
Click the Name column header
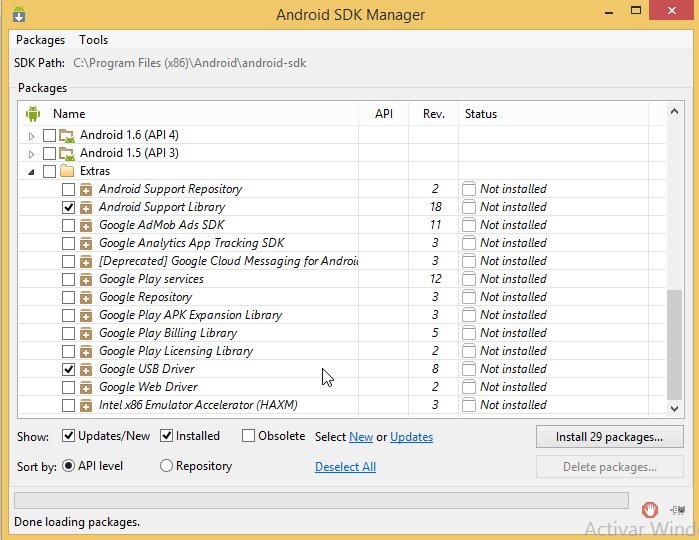pyautogui.click(x=69, y=114)
